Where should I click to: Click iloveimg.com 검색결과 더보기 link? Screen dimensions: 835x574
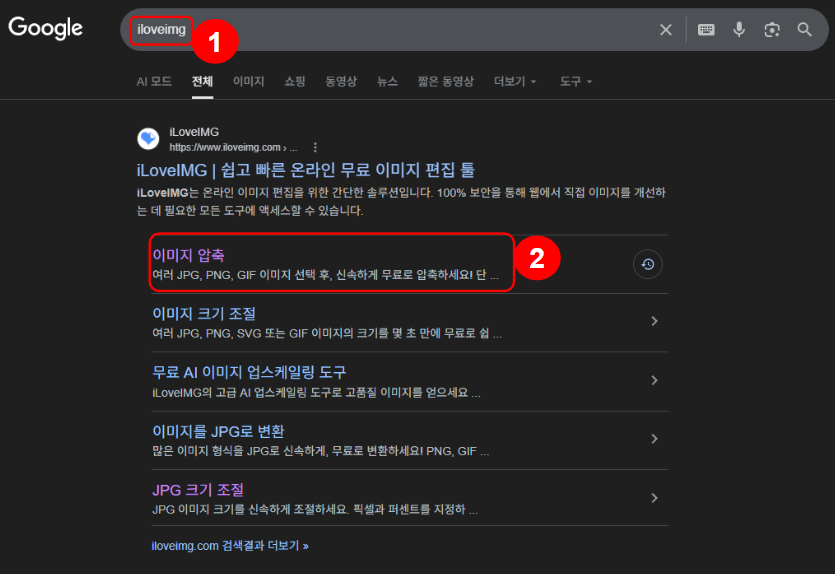pos(230,546)
